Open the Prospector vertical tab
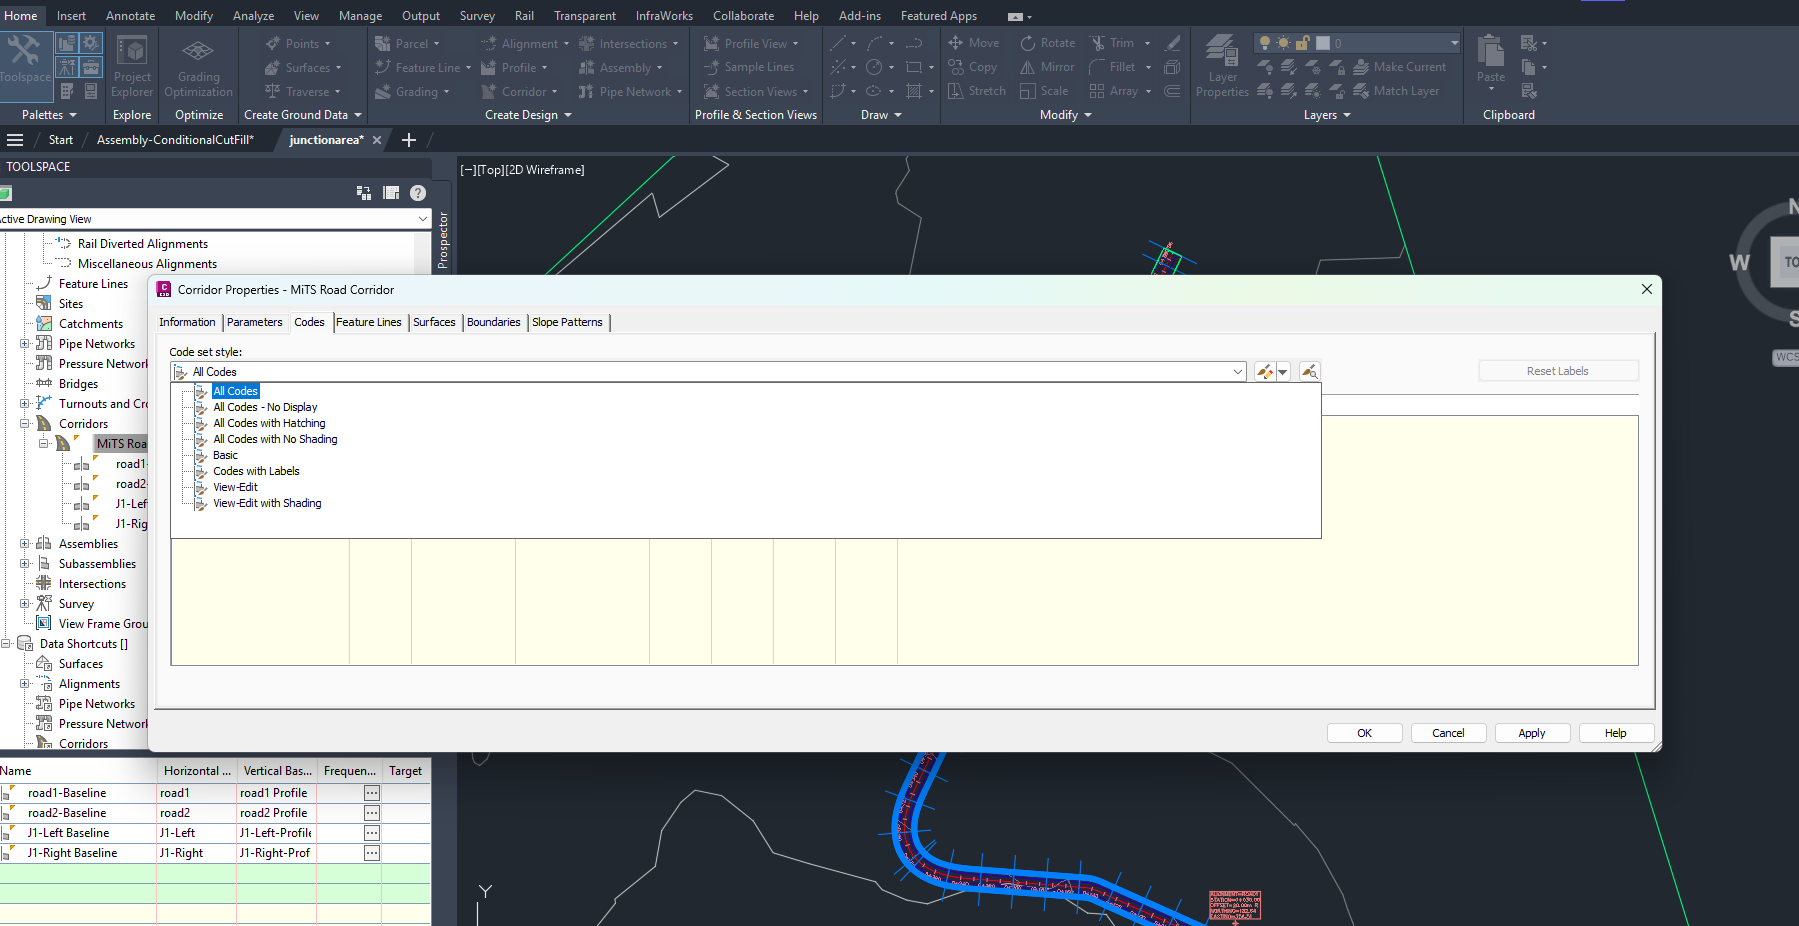 443,240
